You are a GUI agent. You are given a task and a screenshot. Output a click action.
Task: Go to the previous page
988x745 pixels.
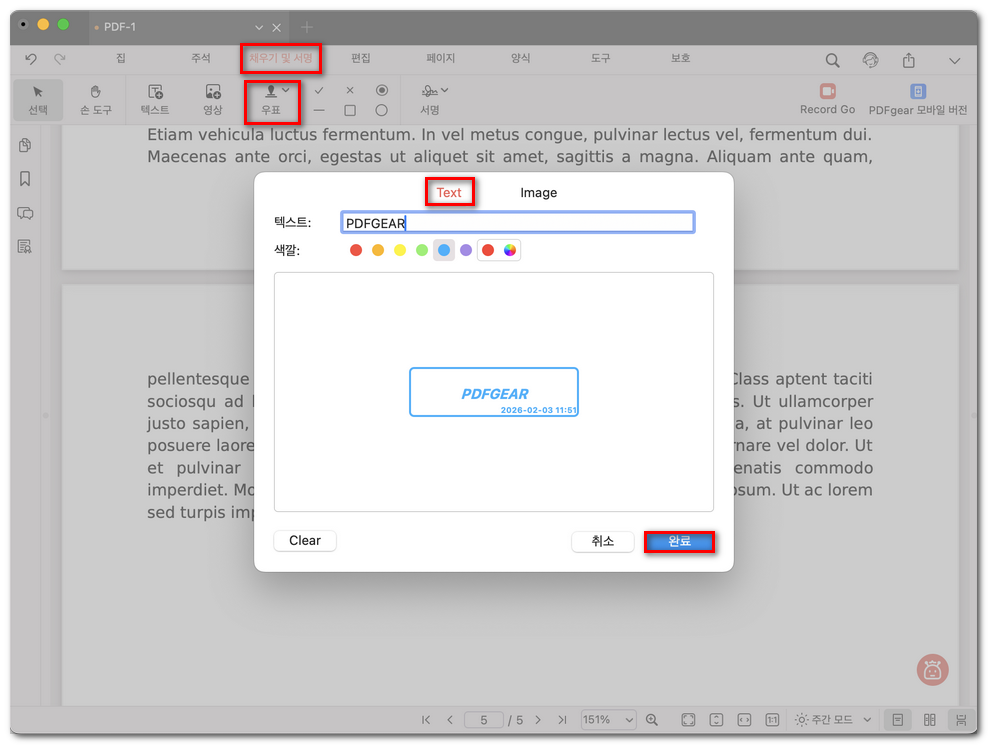tap(450, 720)
